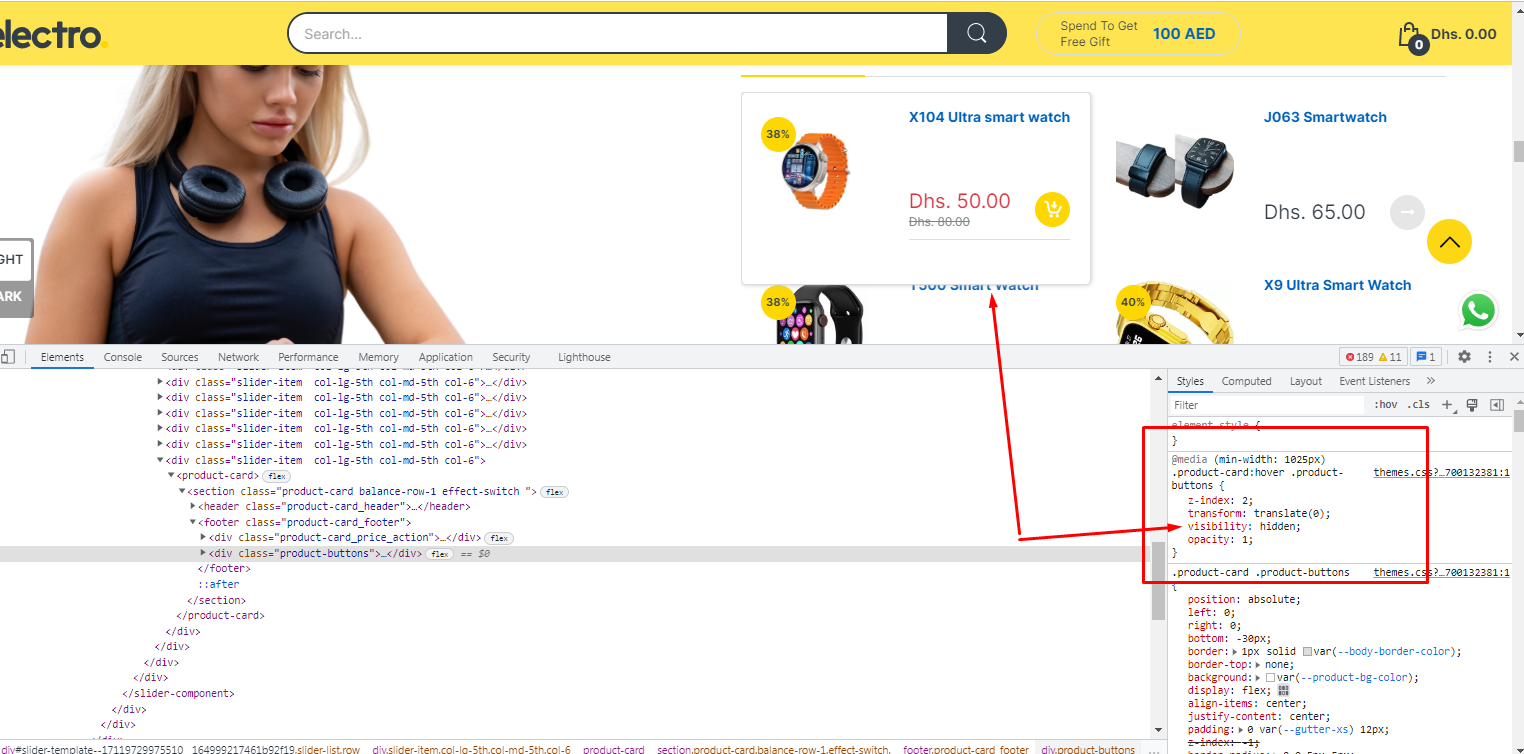Click the flex badge on product-card_price_action row

pos(500,538)
